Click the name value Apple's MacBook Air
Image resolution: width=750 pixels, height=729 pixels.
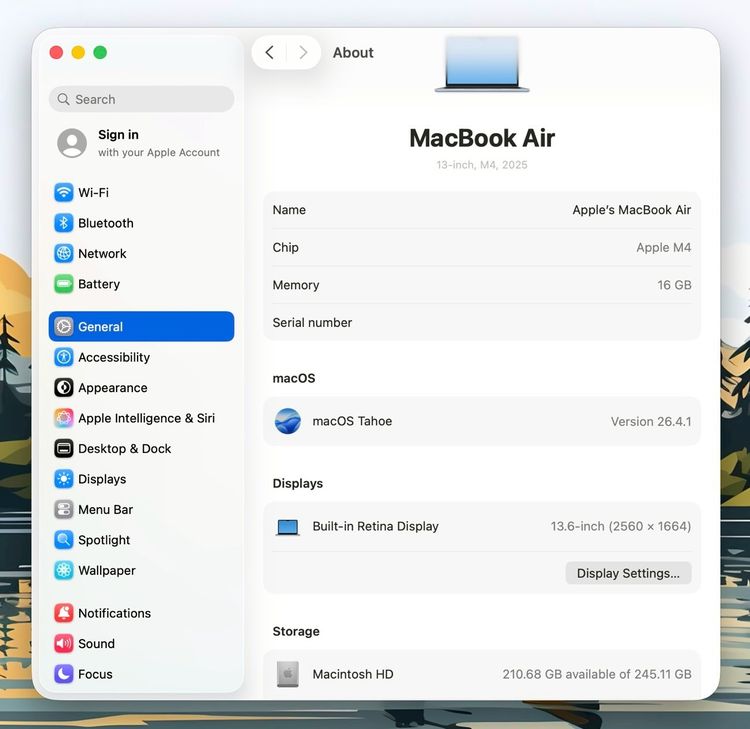pos(631,210)
